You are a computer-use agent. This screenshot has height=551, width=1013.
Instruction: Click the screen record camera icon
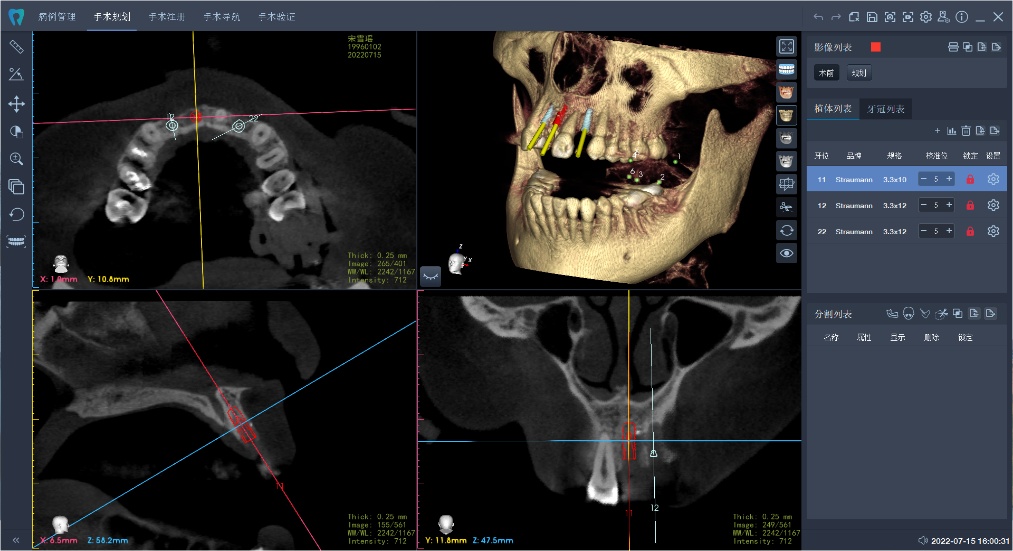click(x=908, y=17)
